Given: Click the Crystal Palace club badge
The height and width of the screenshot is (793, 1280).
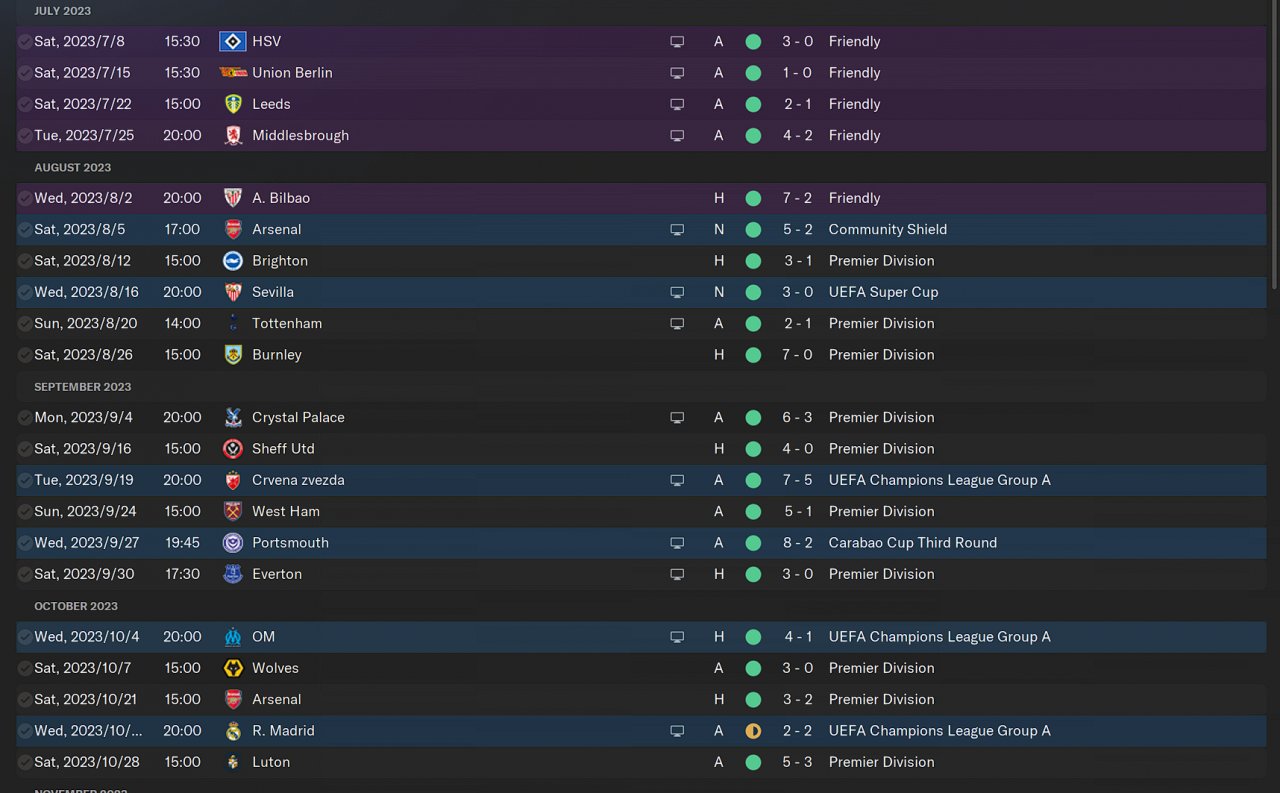Looking at the screenshot, I should [x=233, y=418].
